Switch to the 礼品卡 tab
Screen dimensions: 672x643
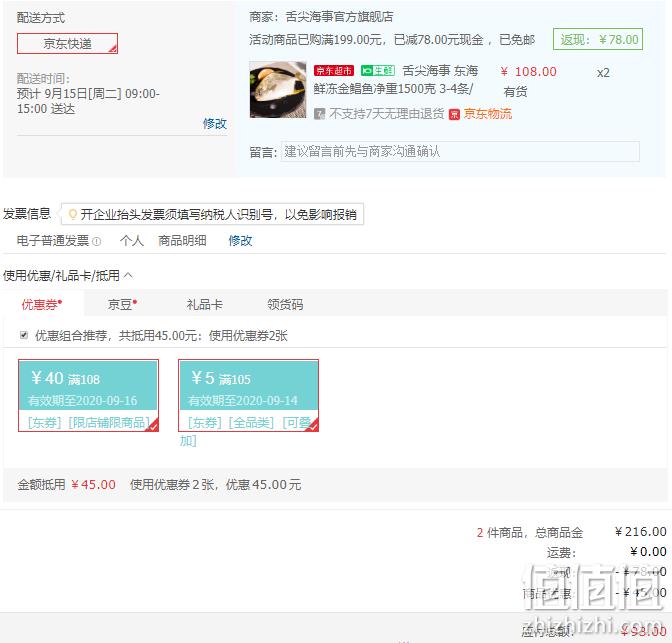(204, 304)
